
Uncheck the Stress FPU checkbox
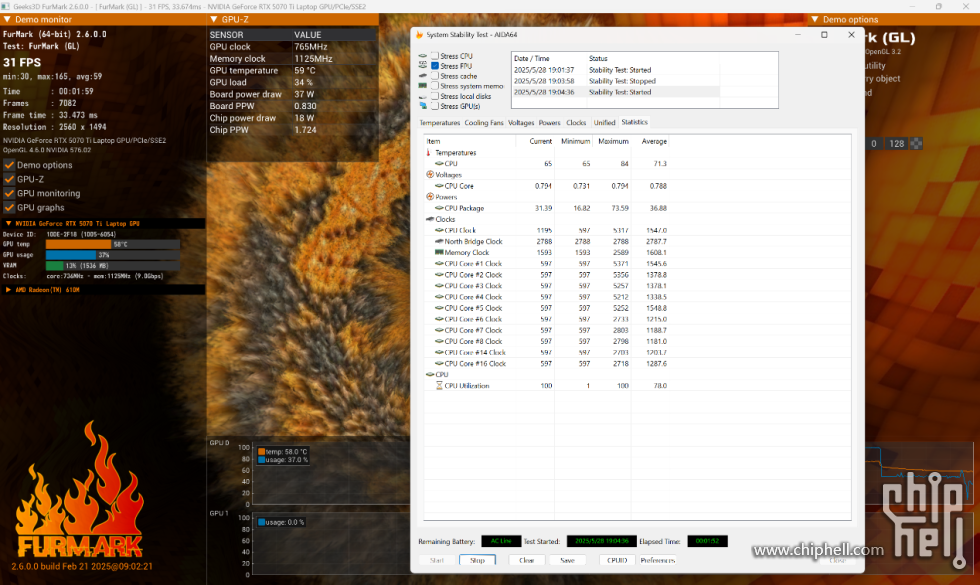[435, 66]
